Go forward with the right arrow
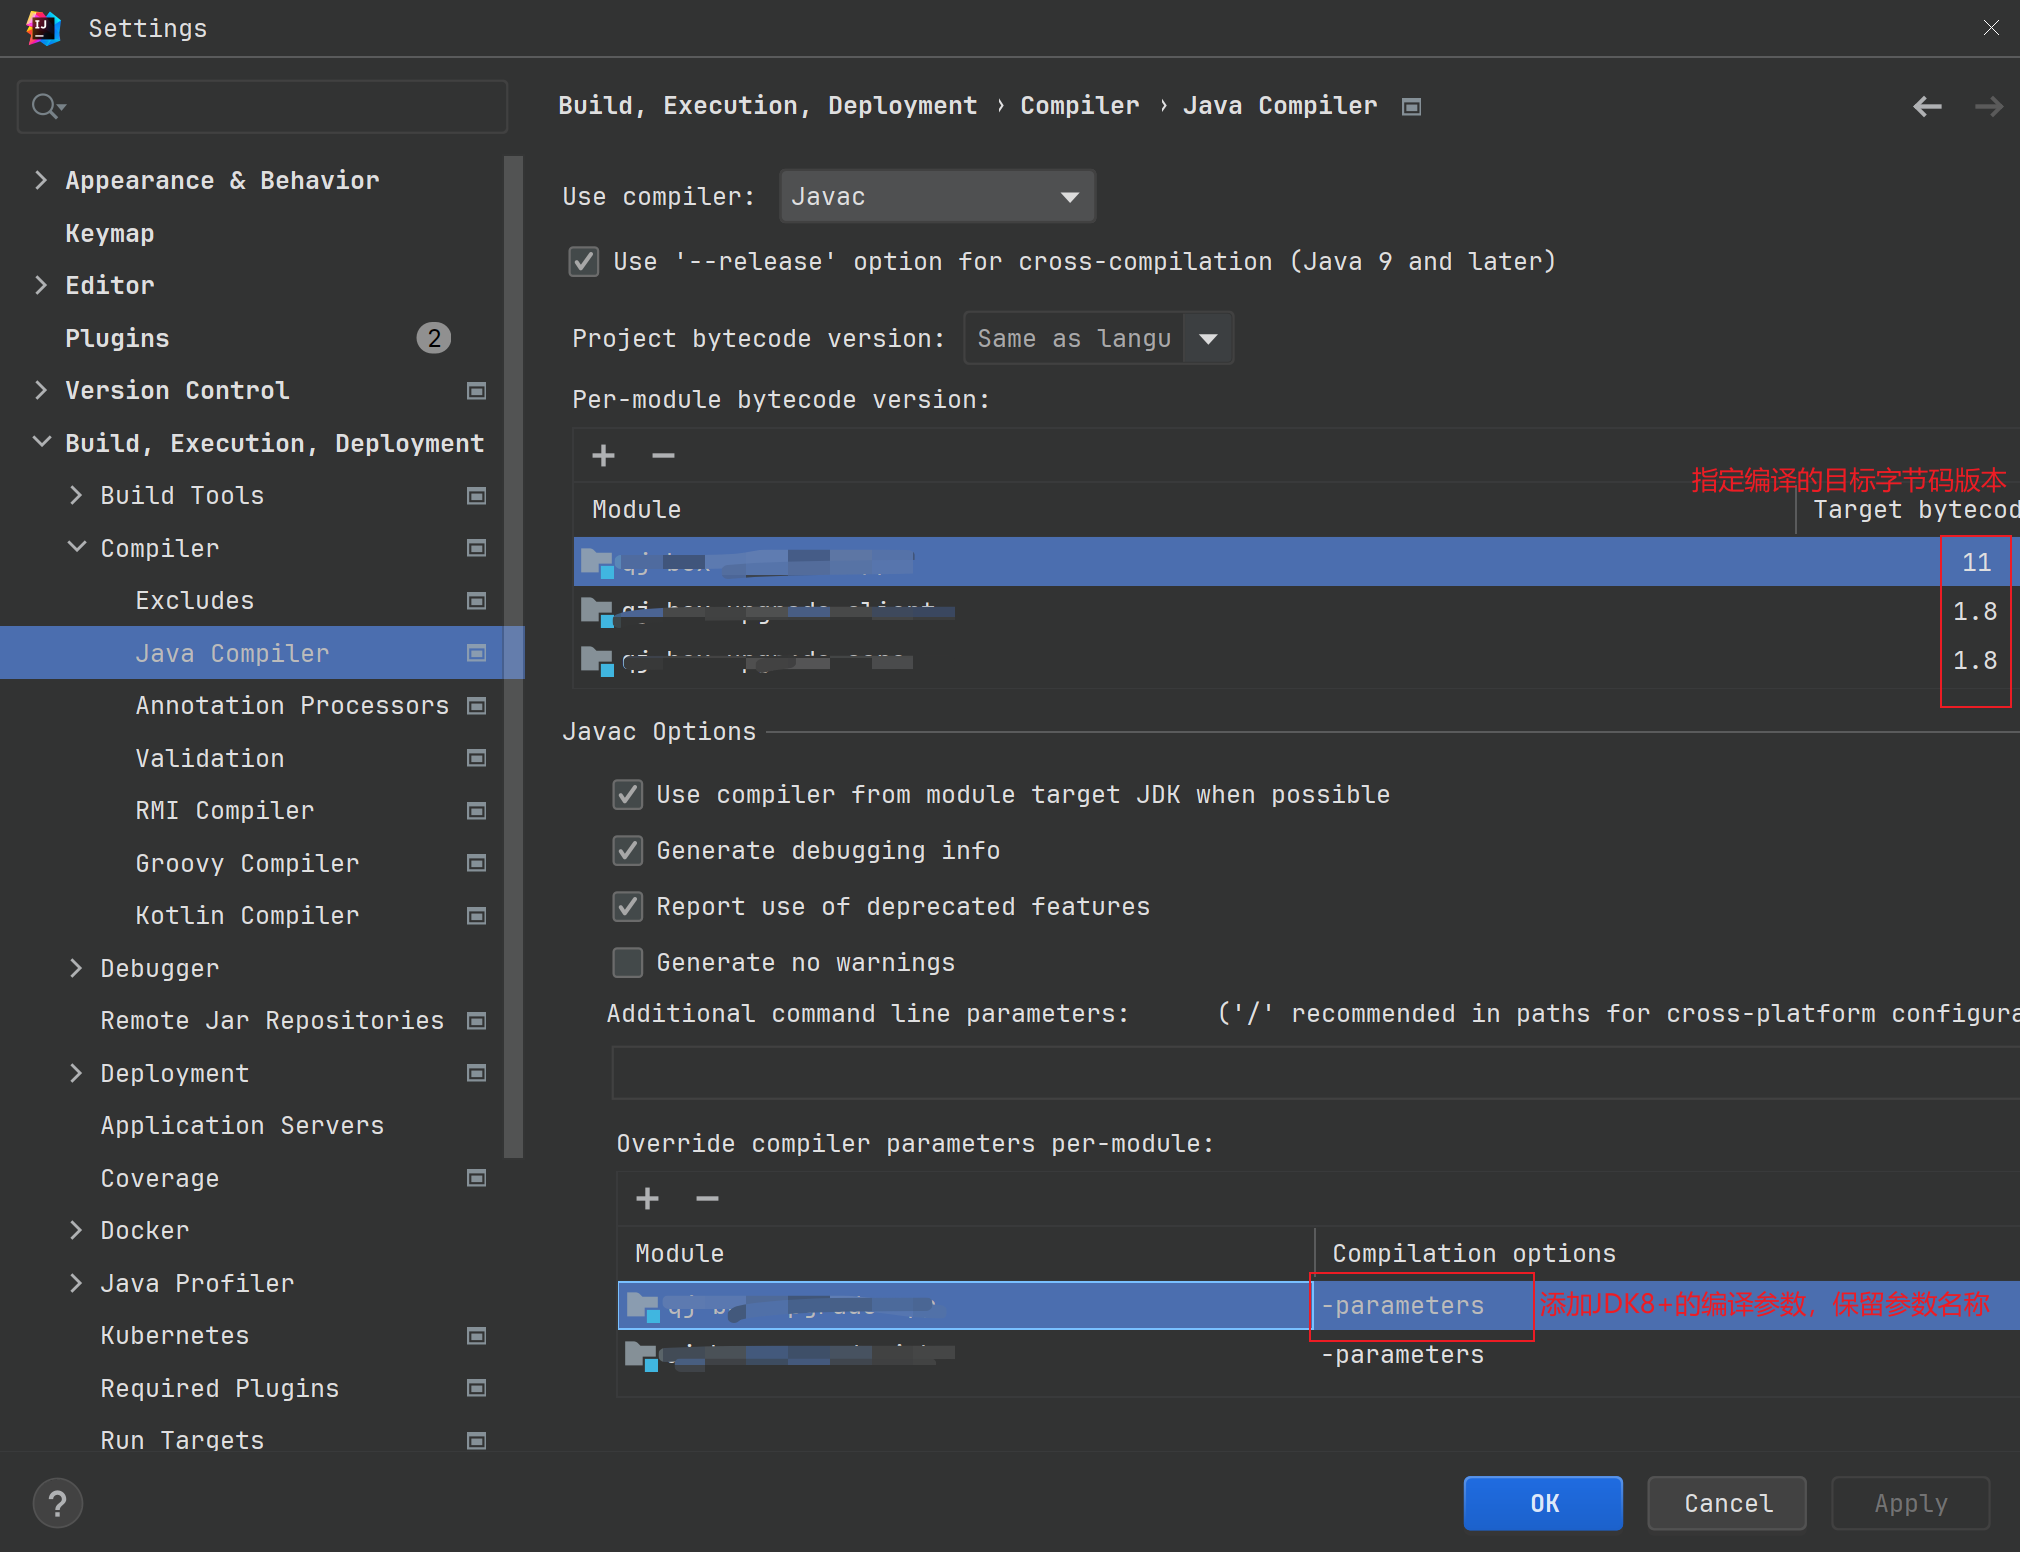 [1989, 106]
